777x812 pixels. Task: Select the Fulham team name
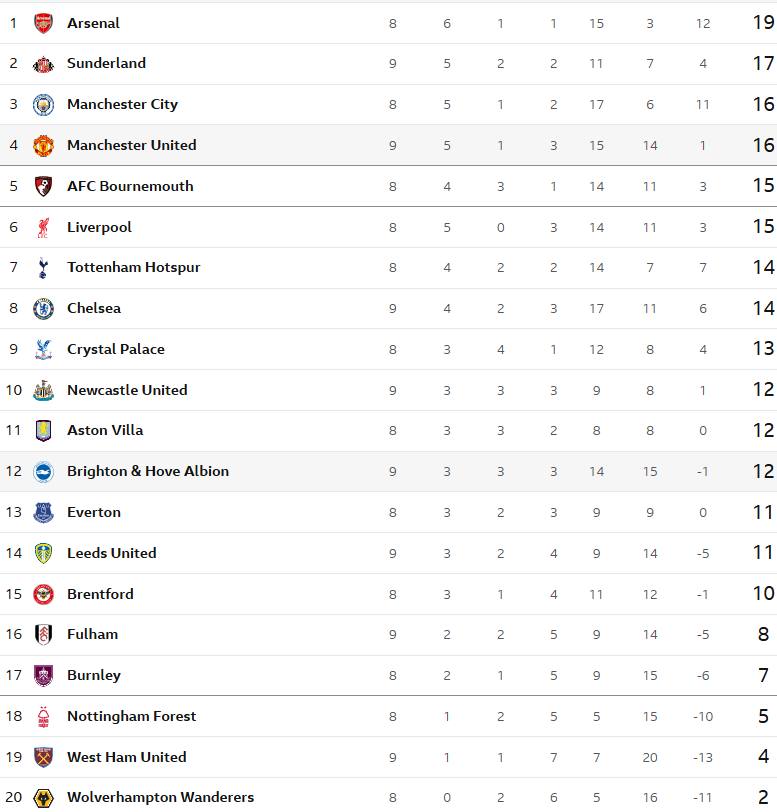pos(92,634)
